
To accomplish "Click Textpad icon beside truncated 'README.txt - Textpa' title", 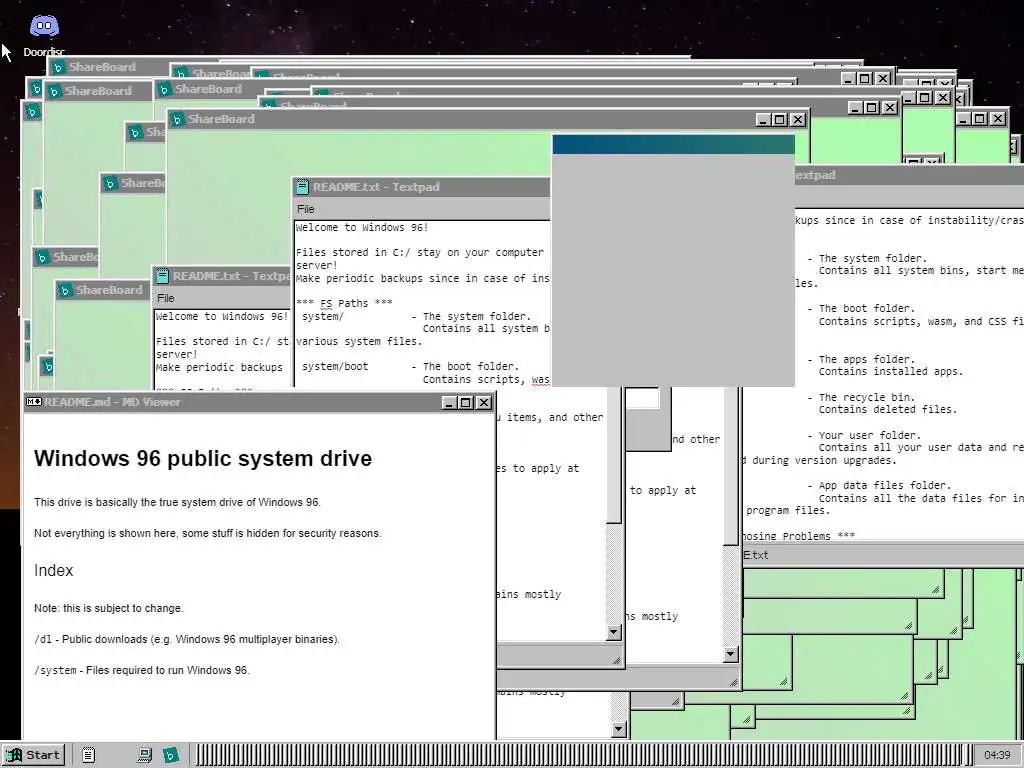I will 162,276.
